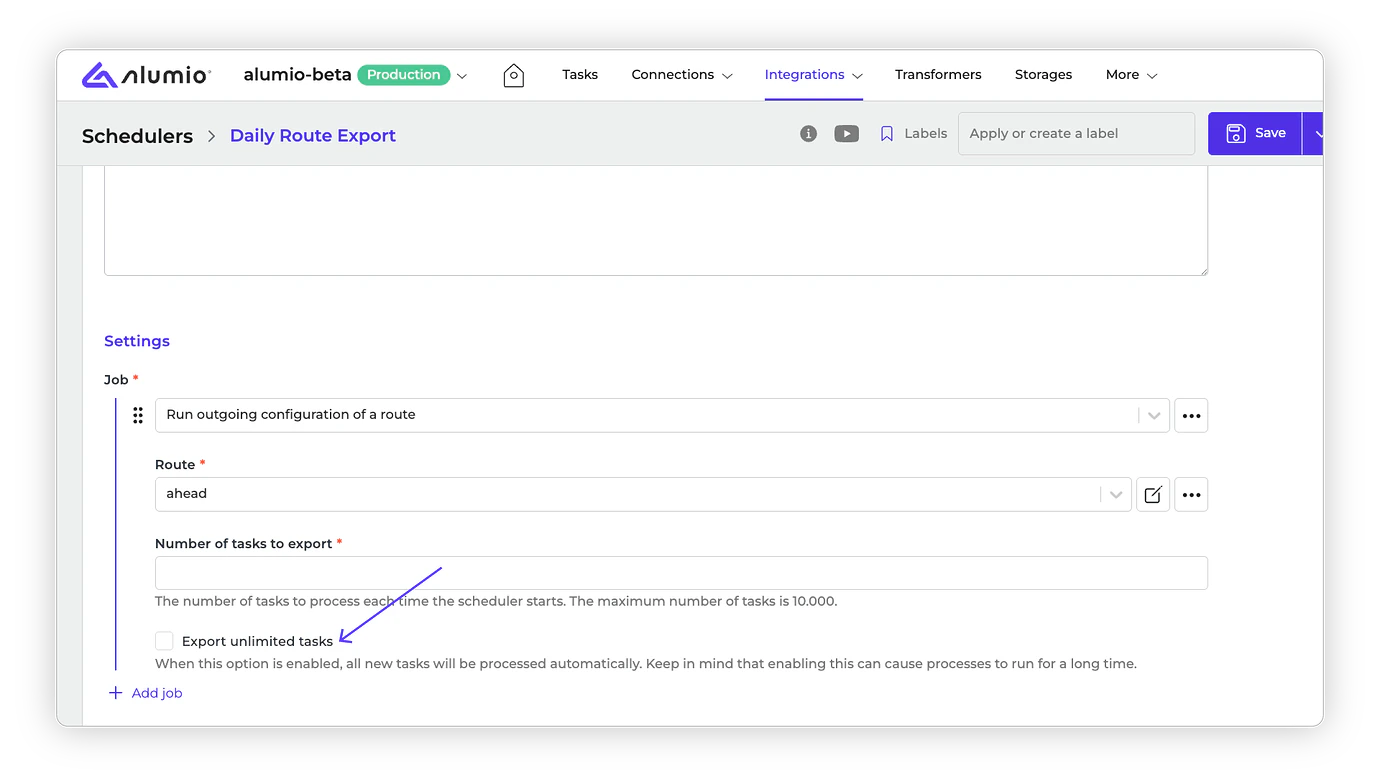Expand the Job type dropdown
Viewport: 1380px width, 776px height.
pos(1154,415)
